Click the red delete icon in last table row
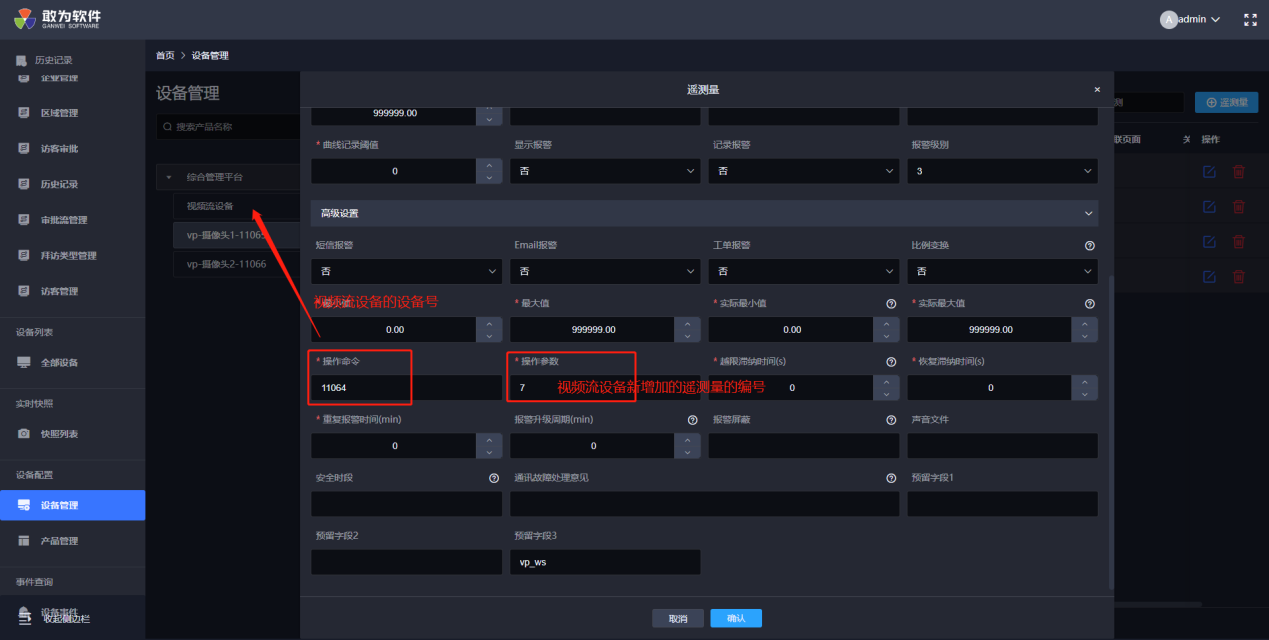Image resolution: width=1269 pixels, height=640 pixels. pos(1239,276)
